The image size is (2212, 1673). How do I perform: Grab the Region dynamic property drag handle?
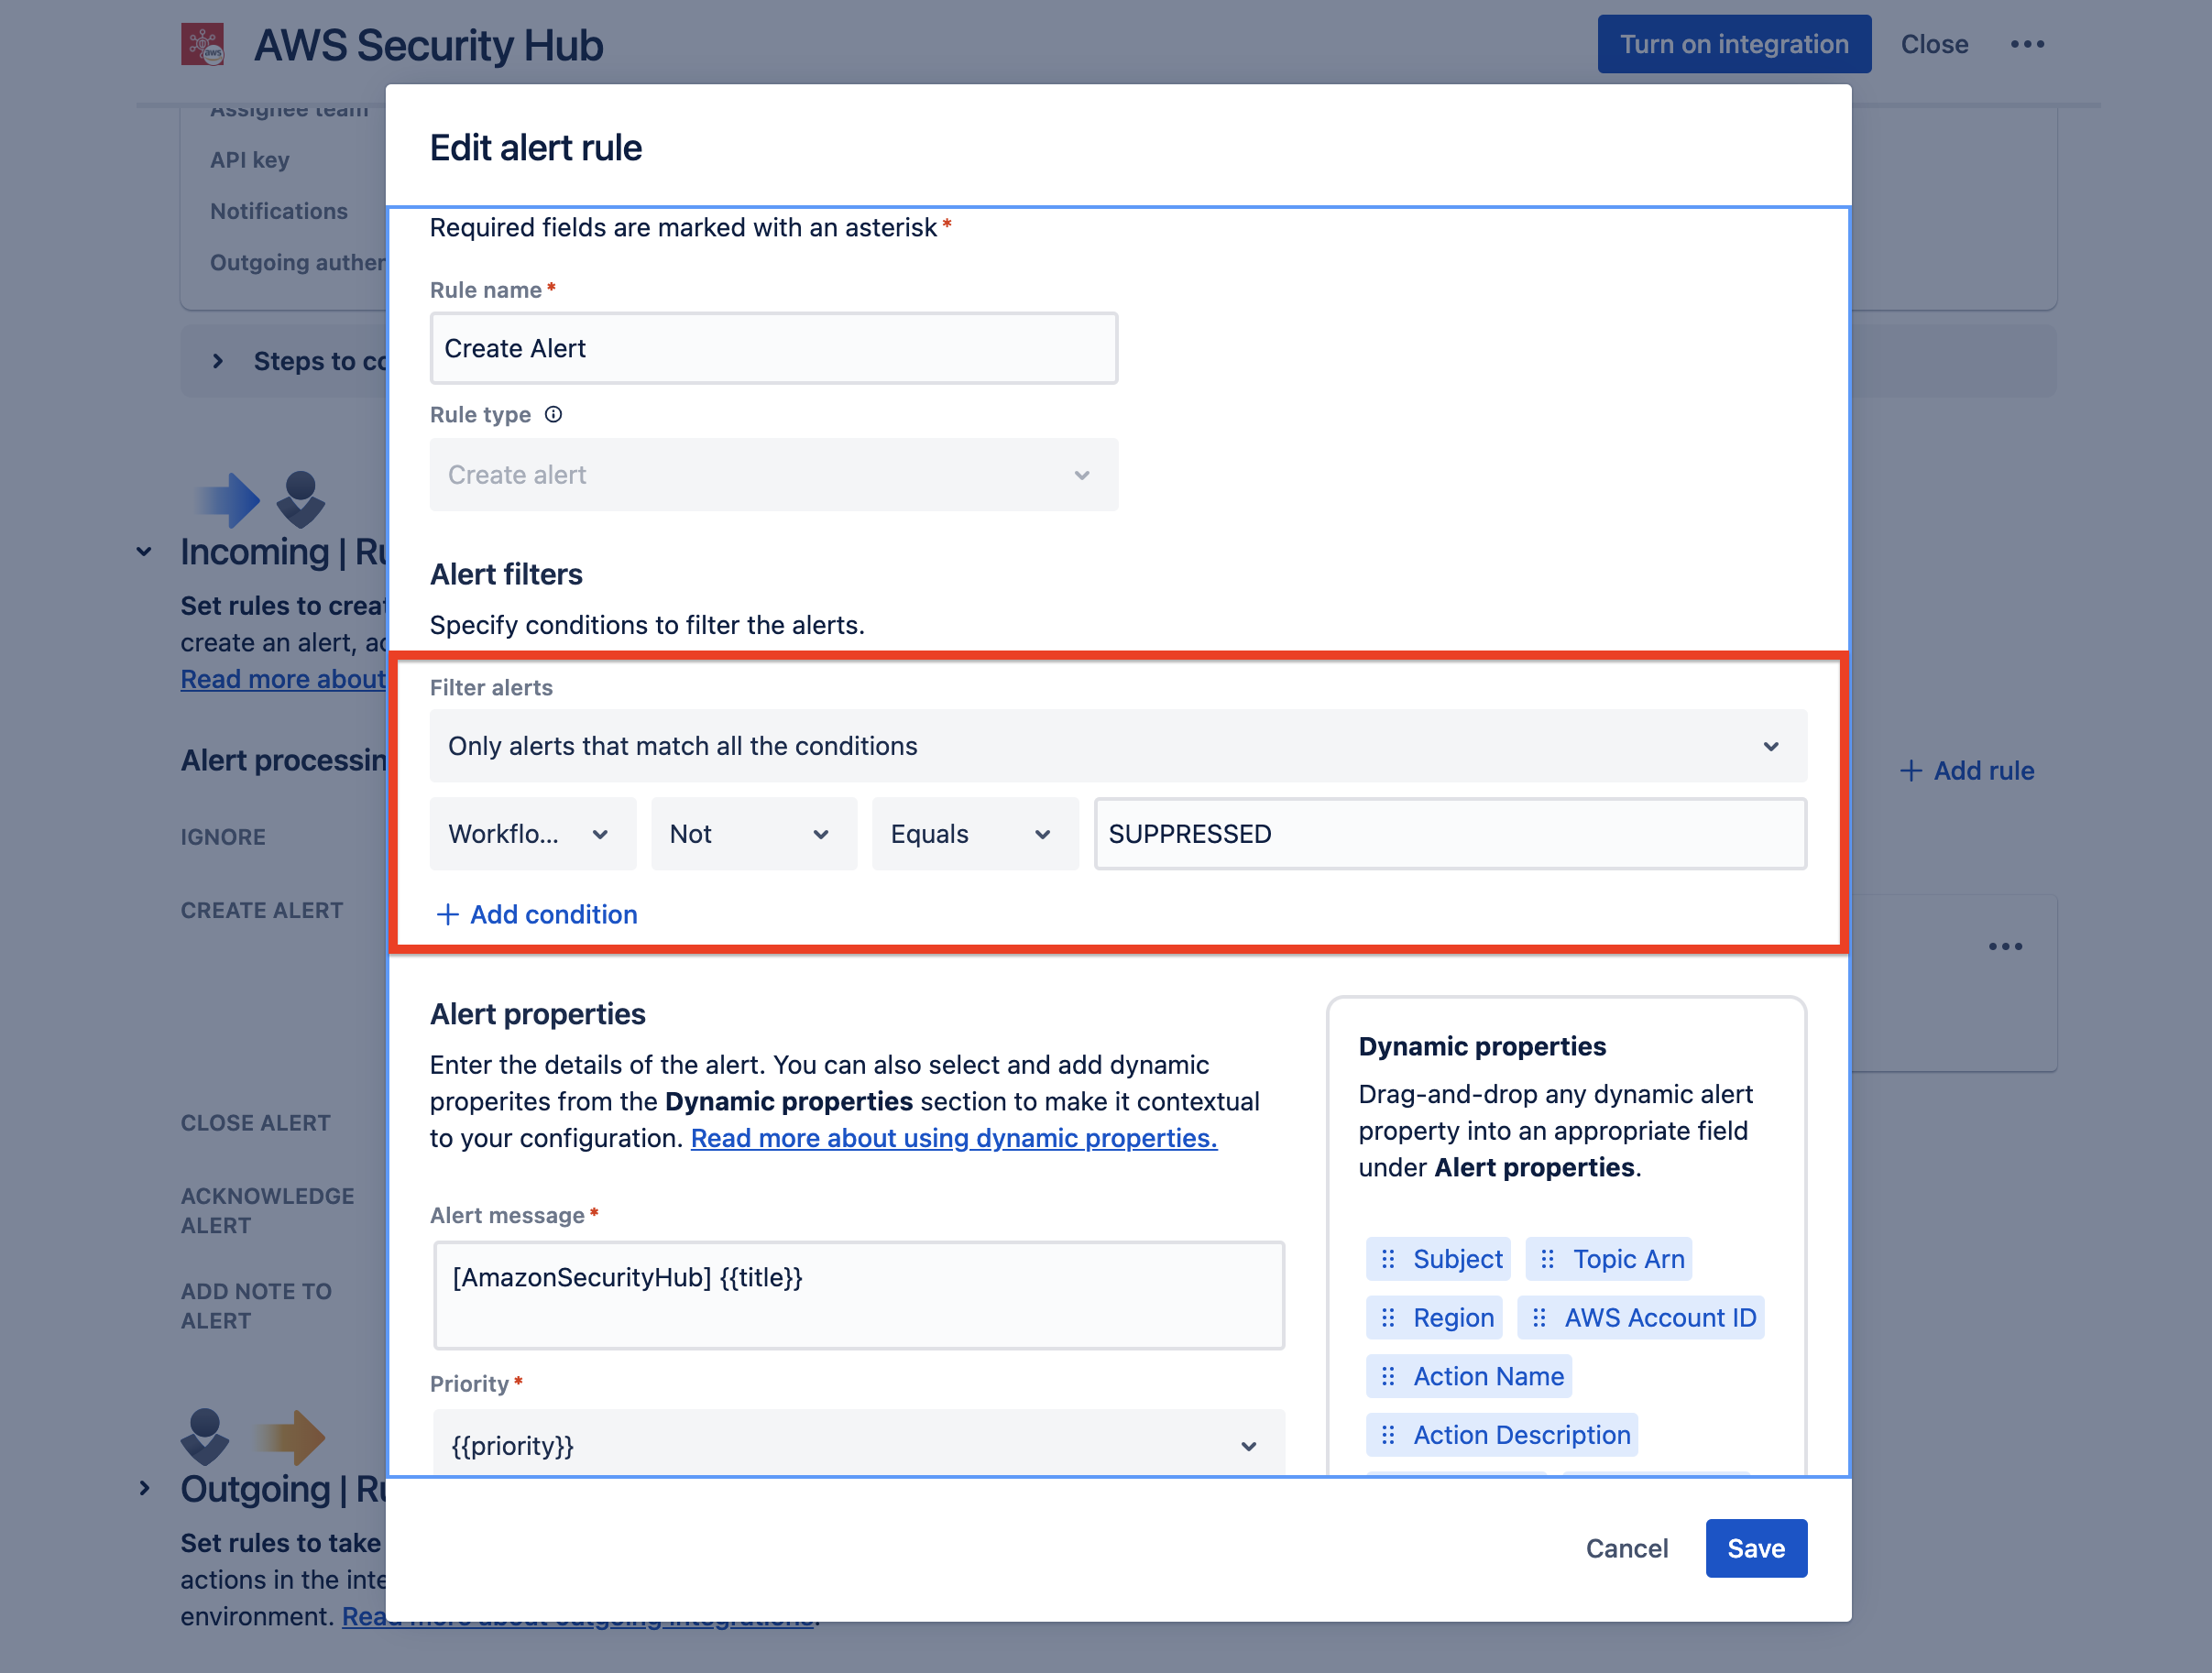(x=1388, y=1317)
